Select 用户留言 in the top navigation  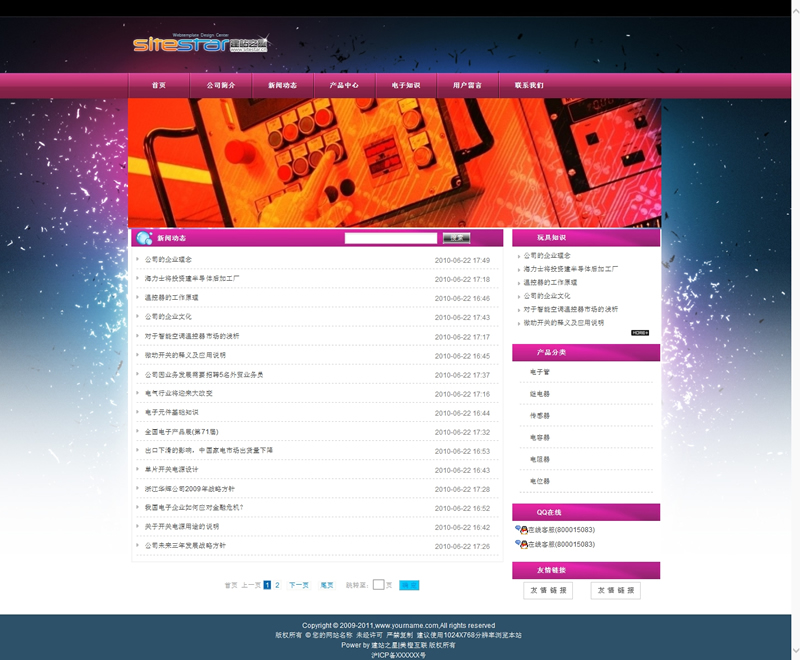467,86
